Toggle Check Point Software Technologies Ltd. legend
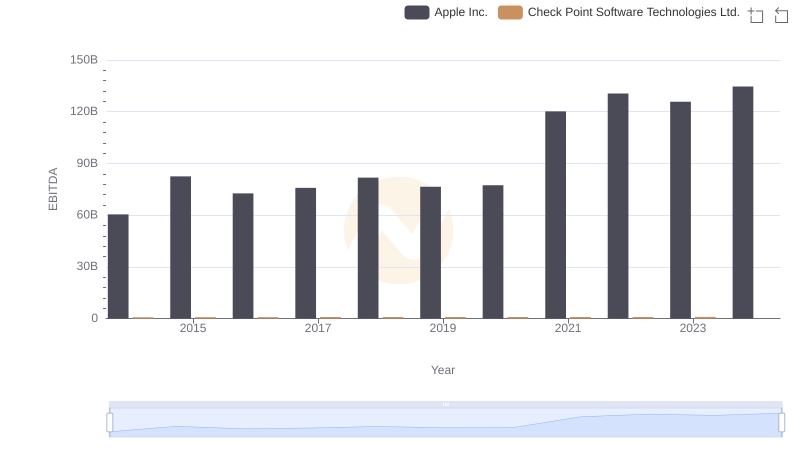 tap(618, 12)
